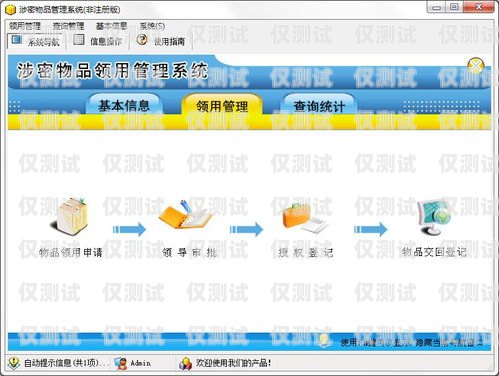
Task: Open 自动提示信息 (共1项) status entry
Action: (66, 363)
